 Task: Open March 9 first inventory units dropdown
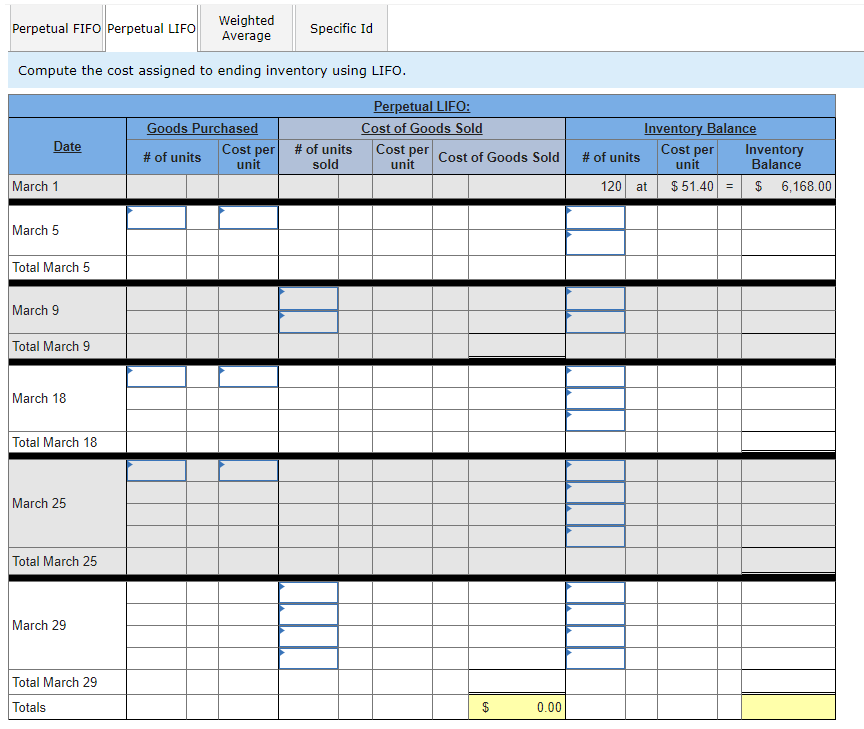pyautogui.click(x=596, y=299)
